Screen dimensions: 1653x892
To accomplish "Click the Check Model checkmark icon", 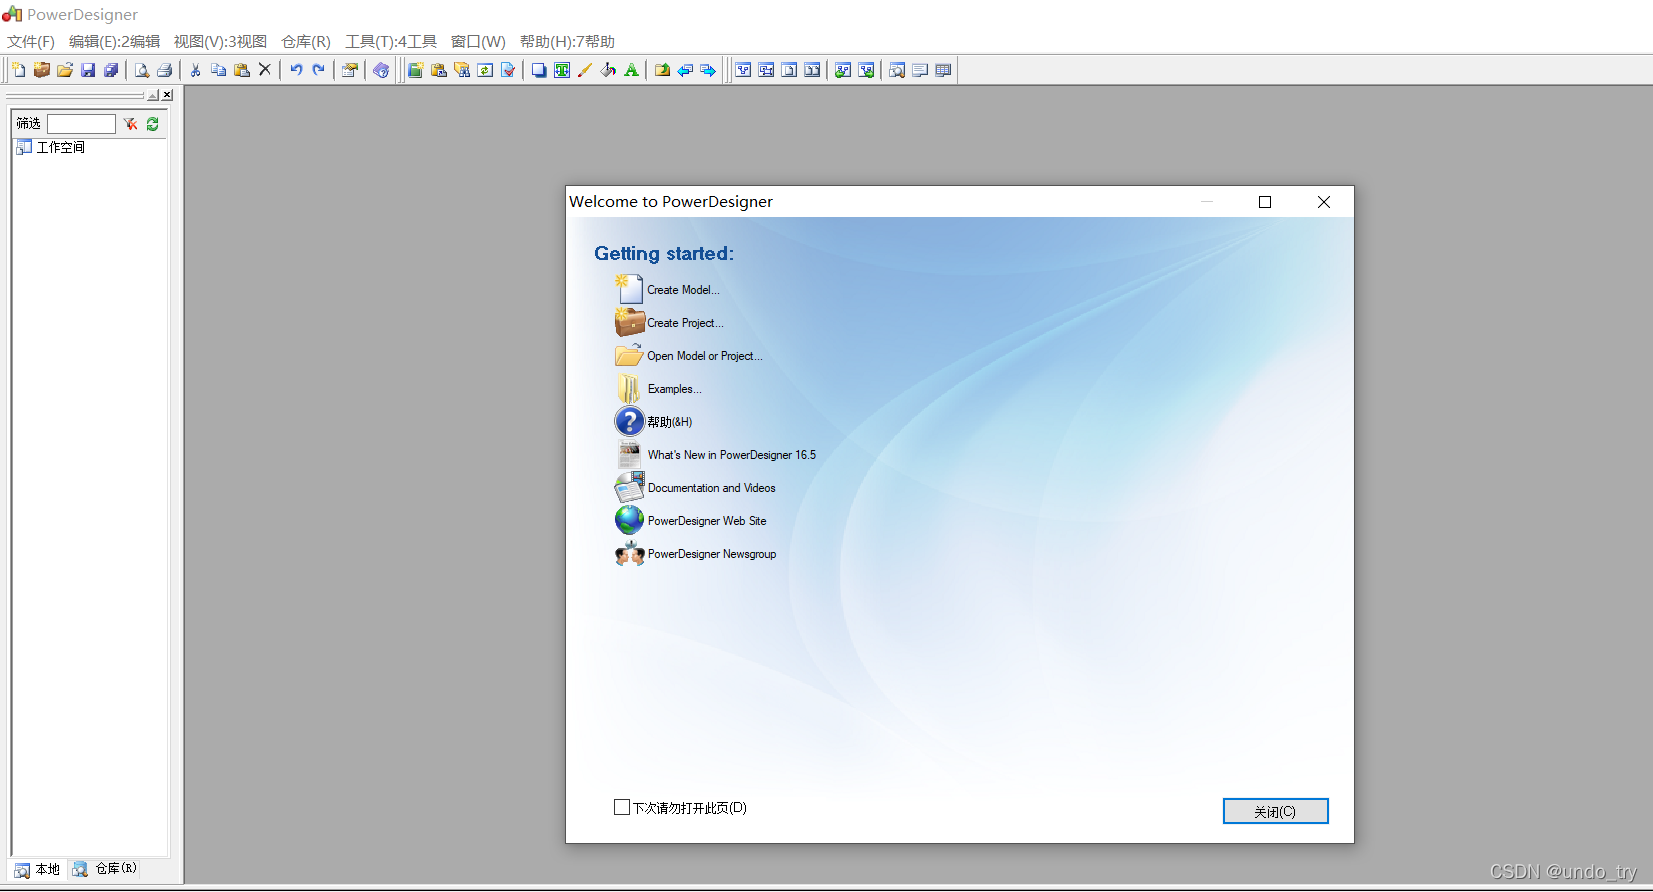I will [508, 70].
